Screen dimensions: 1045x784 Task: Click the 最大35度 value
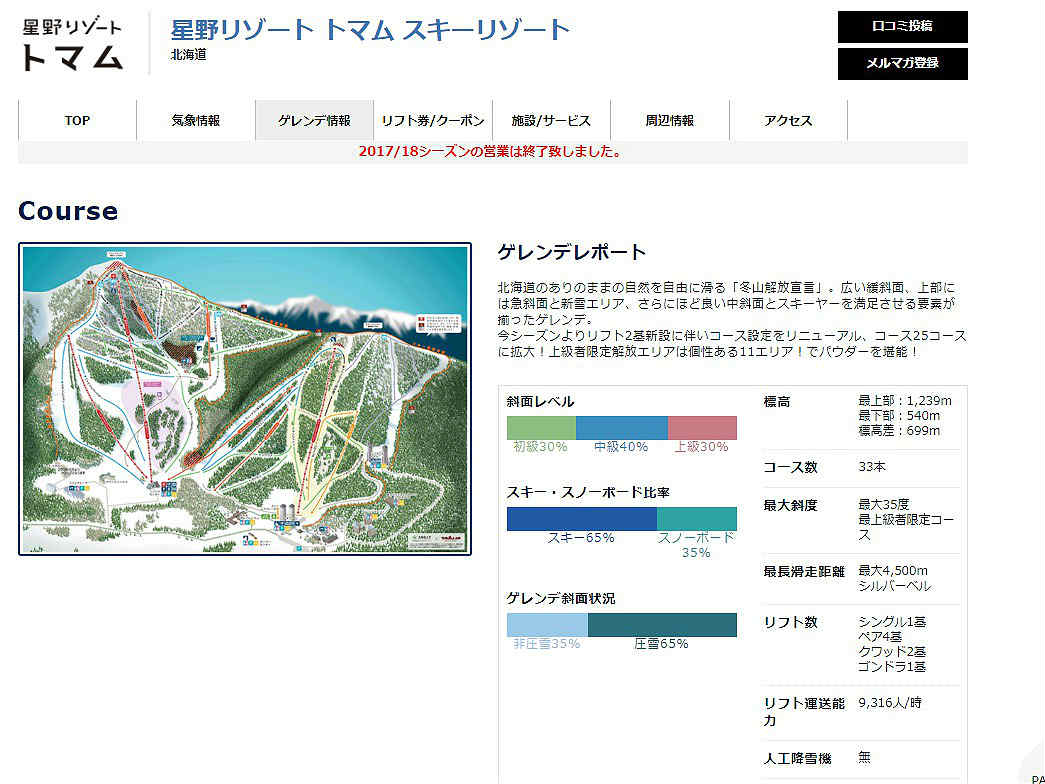click(x=884, y=505)
